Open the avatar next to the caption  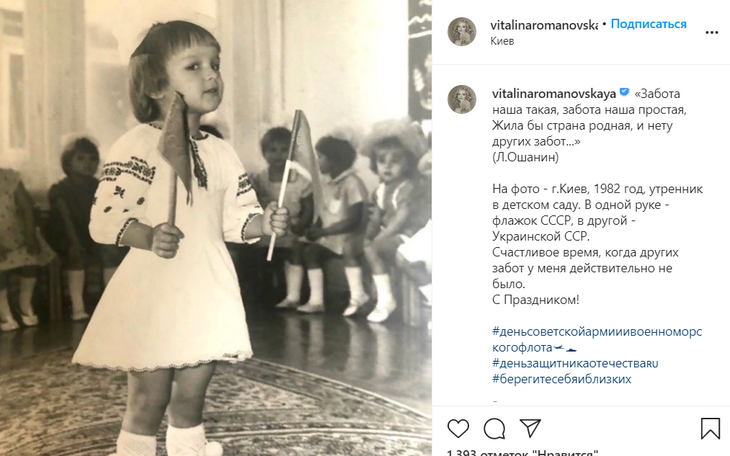tap(462, 99)
